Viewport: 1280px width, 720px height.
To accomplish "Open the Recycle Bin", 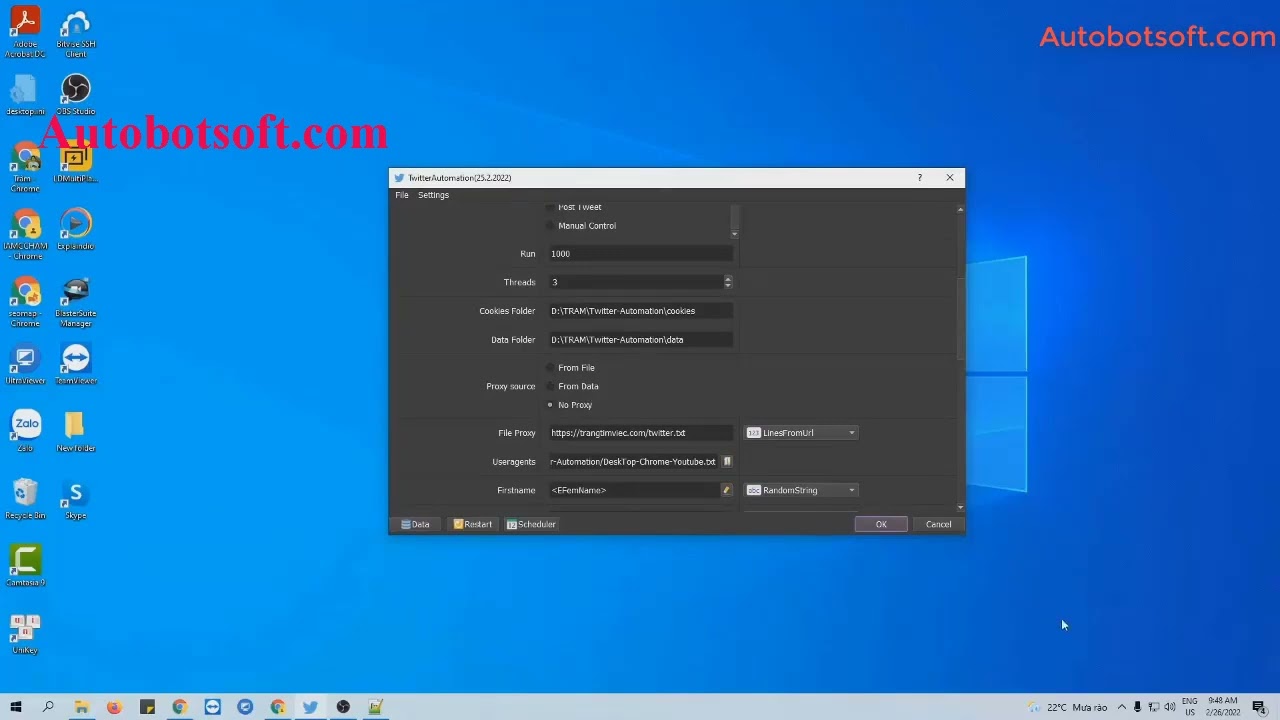I will point(25,498).
